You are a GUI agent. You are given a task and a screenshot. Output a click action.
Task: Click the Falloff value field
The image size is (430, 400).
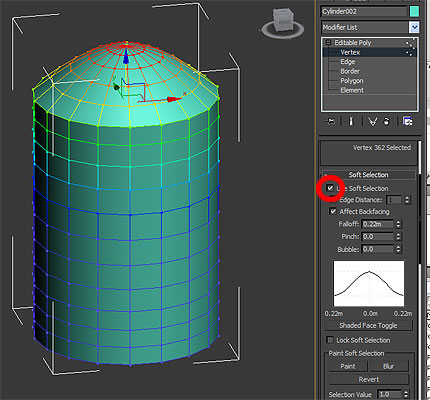coord(378,224)
